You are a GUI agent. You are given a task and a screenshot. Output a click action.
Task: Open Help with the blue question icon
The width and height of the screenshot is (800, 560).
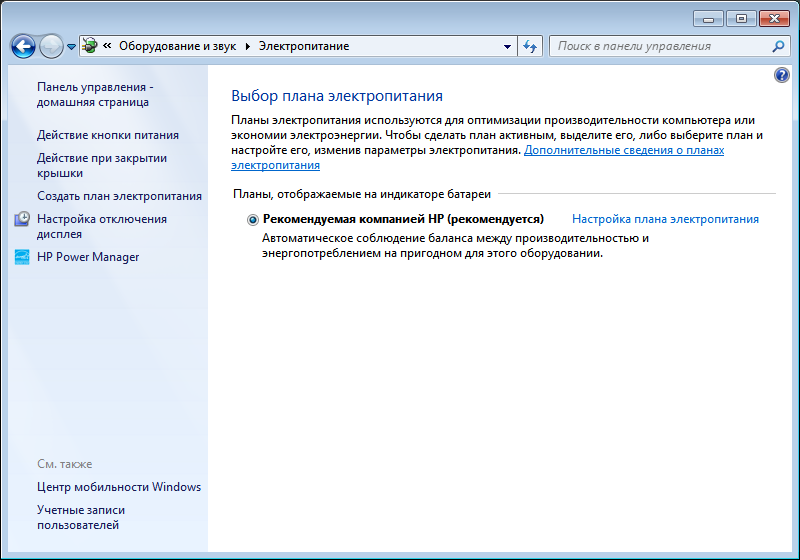(782, 75)
